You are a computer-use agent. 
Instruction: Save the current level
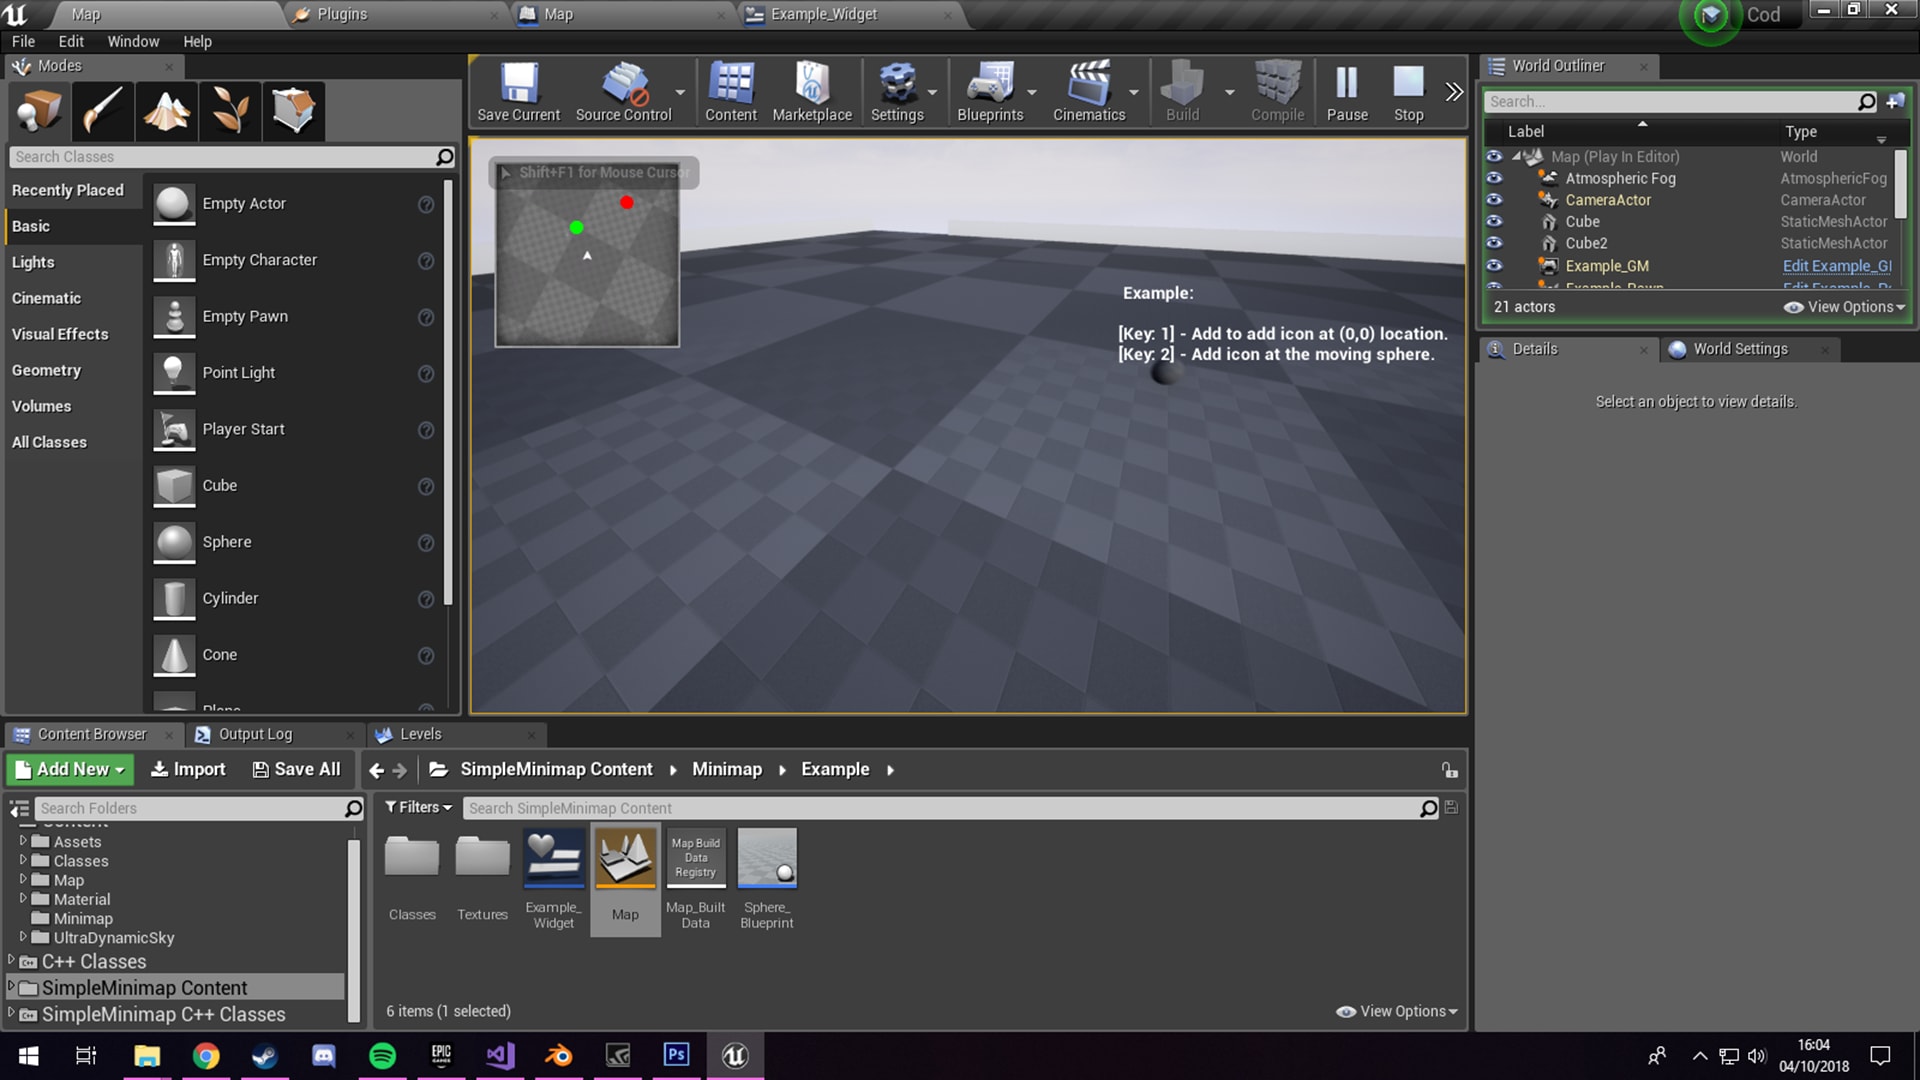click(x=518, y=90)
